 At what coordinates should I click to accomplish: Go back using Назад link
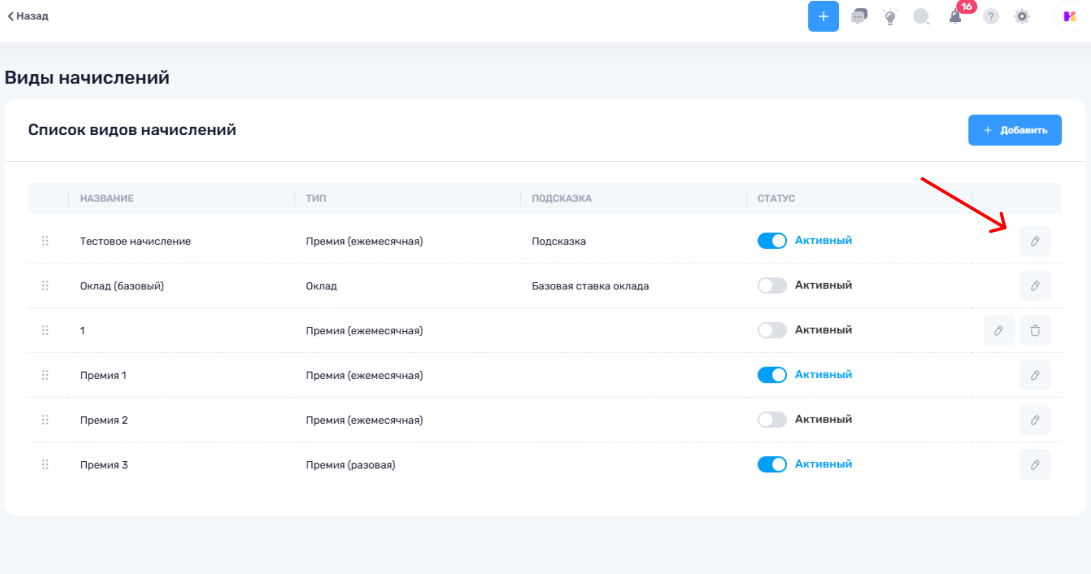click(x=28, y=16)
